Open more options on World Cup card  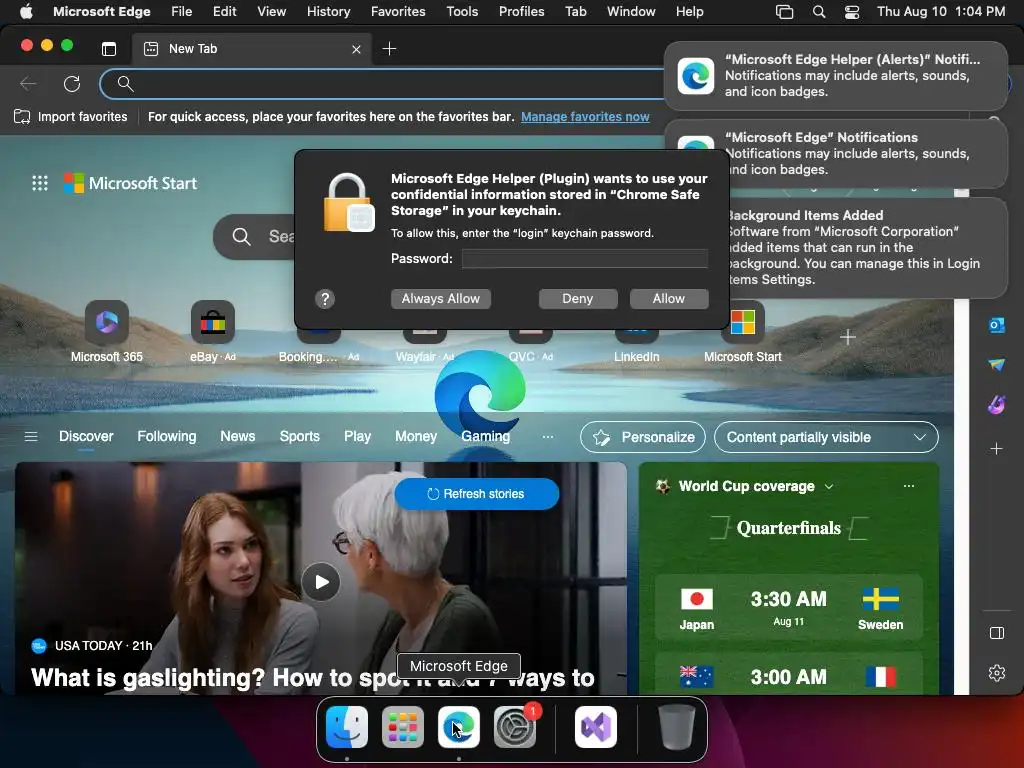click(x=908, y=486)
